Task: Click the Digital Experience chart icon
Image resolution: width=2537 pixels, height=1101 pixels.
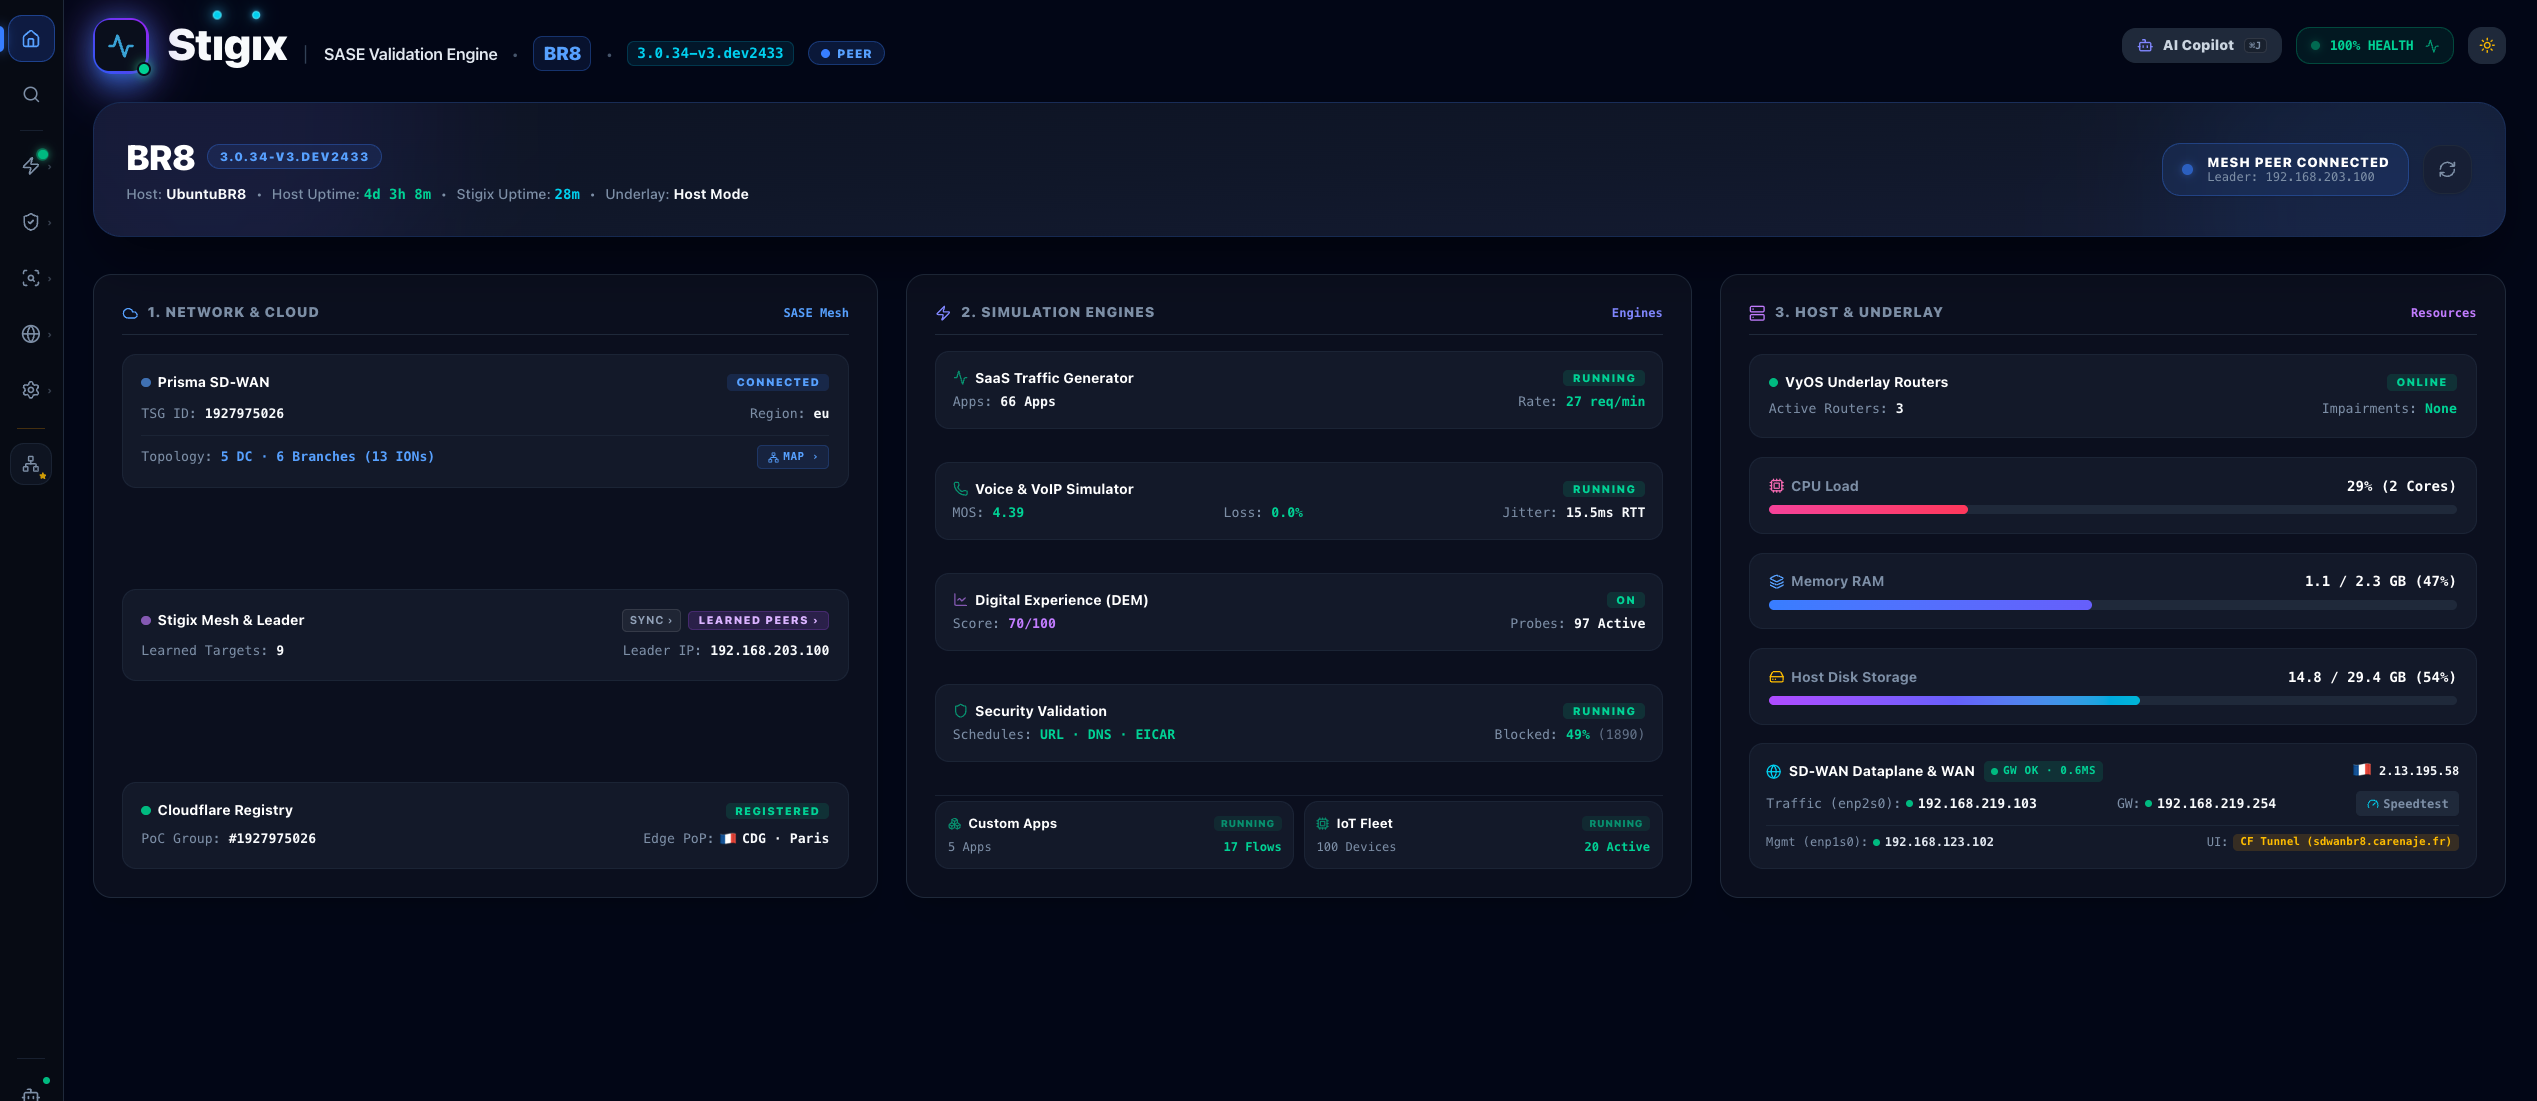Action: click(960, 600)
